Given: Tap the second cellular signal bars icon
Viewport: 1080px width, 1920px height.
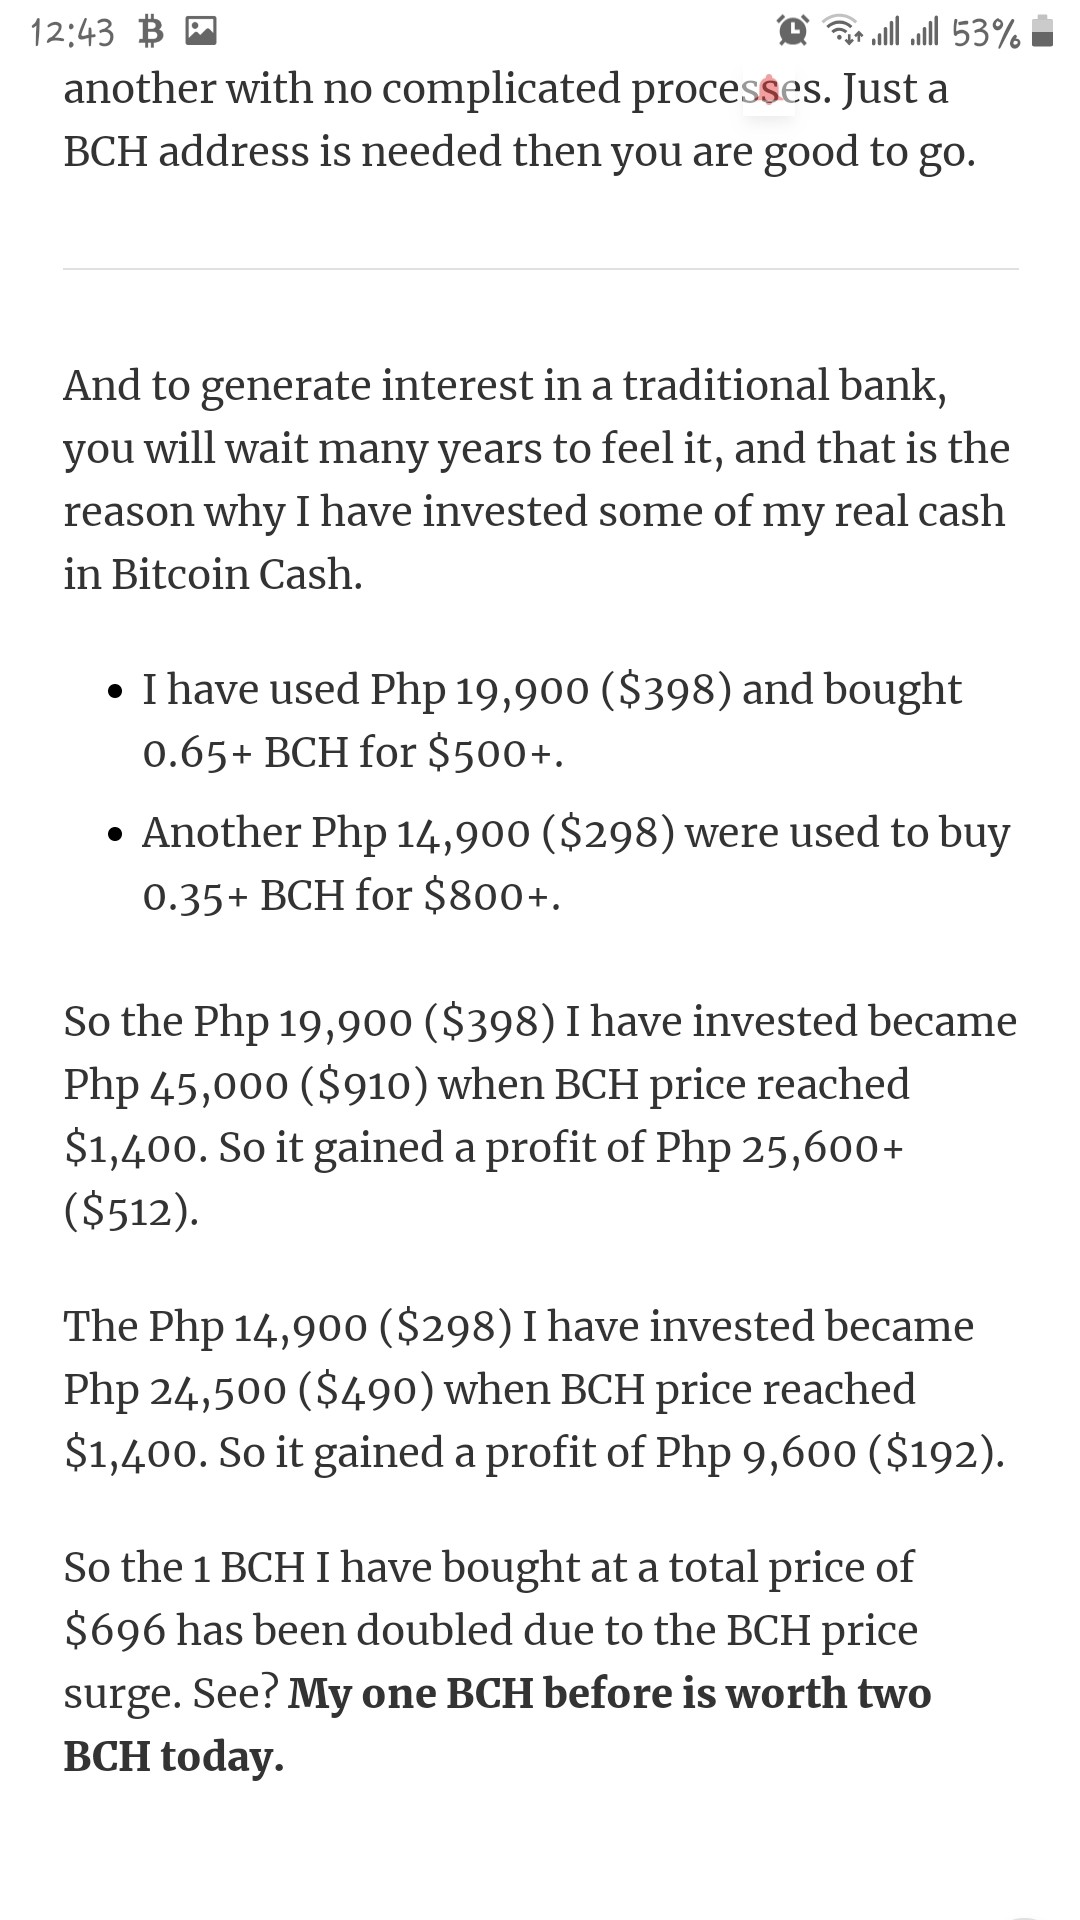Looking at the screenshot, I should point(925,33).
